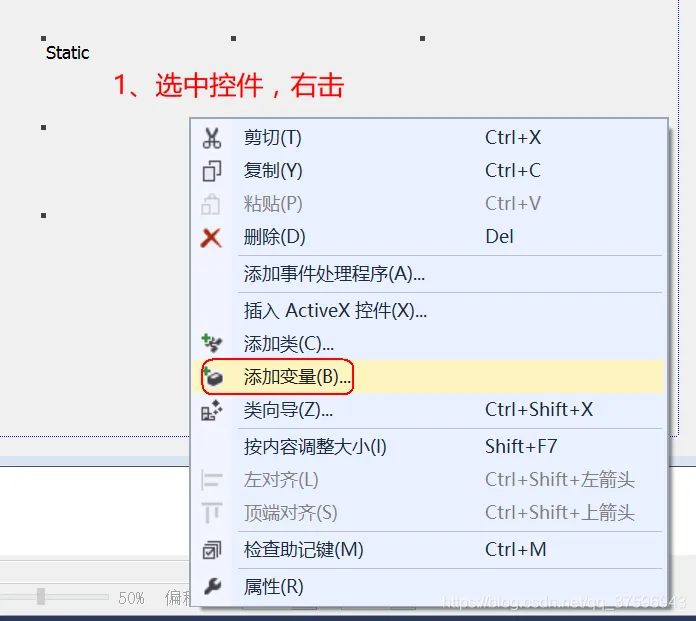The image size is (696, 621).
Task: Click the copy icon beside 复制(Y)
Action: coord(212,171)
